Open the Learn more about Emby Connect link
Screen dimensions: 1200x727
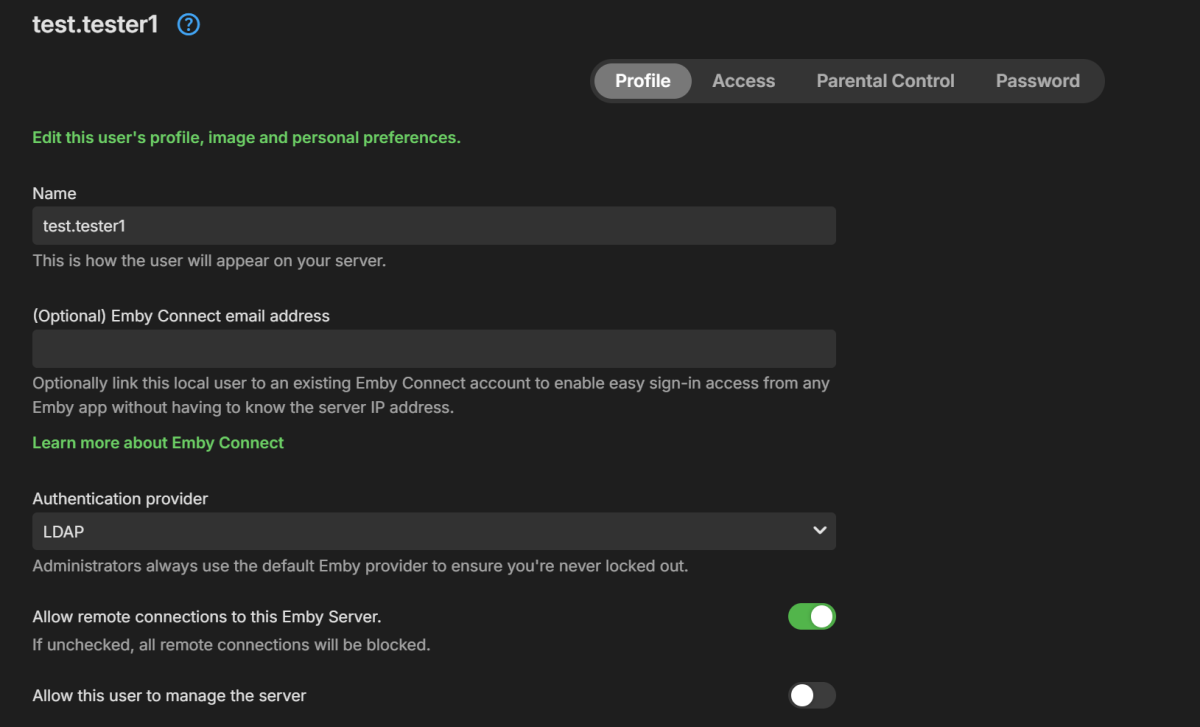pyautogui.click(x=158, y=442)
